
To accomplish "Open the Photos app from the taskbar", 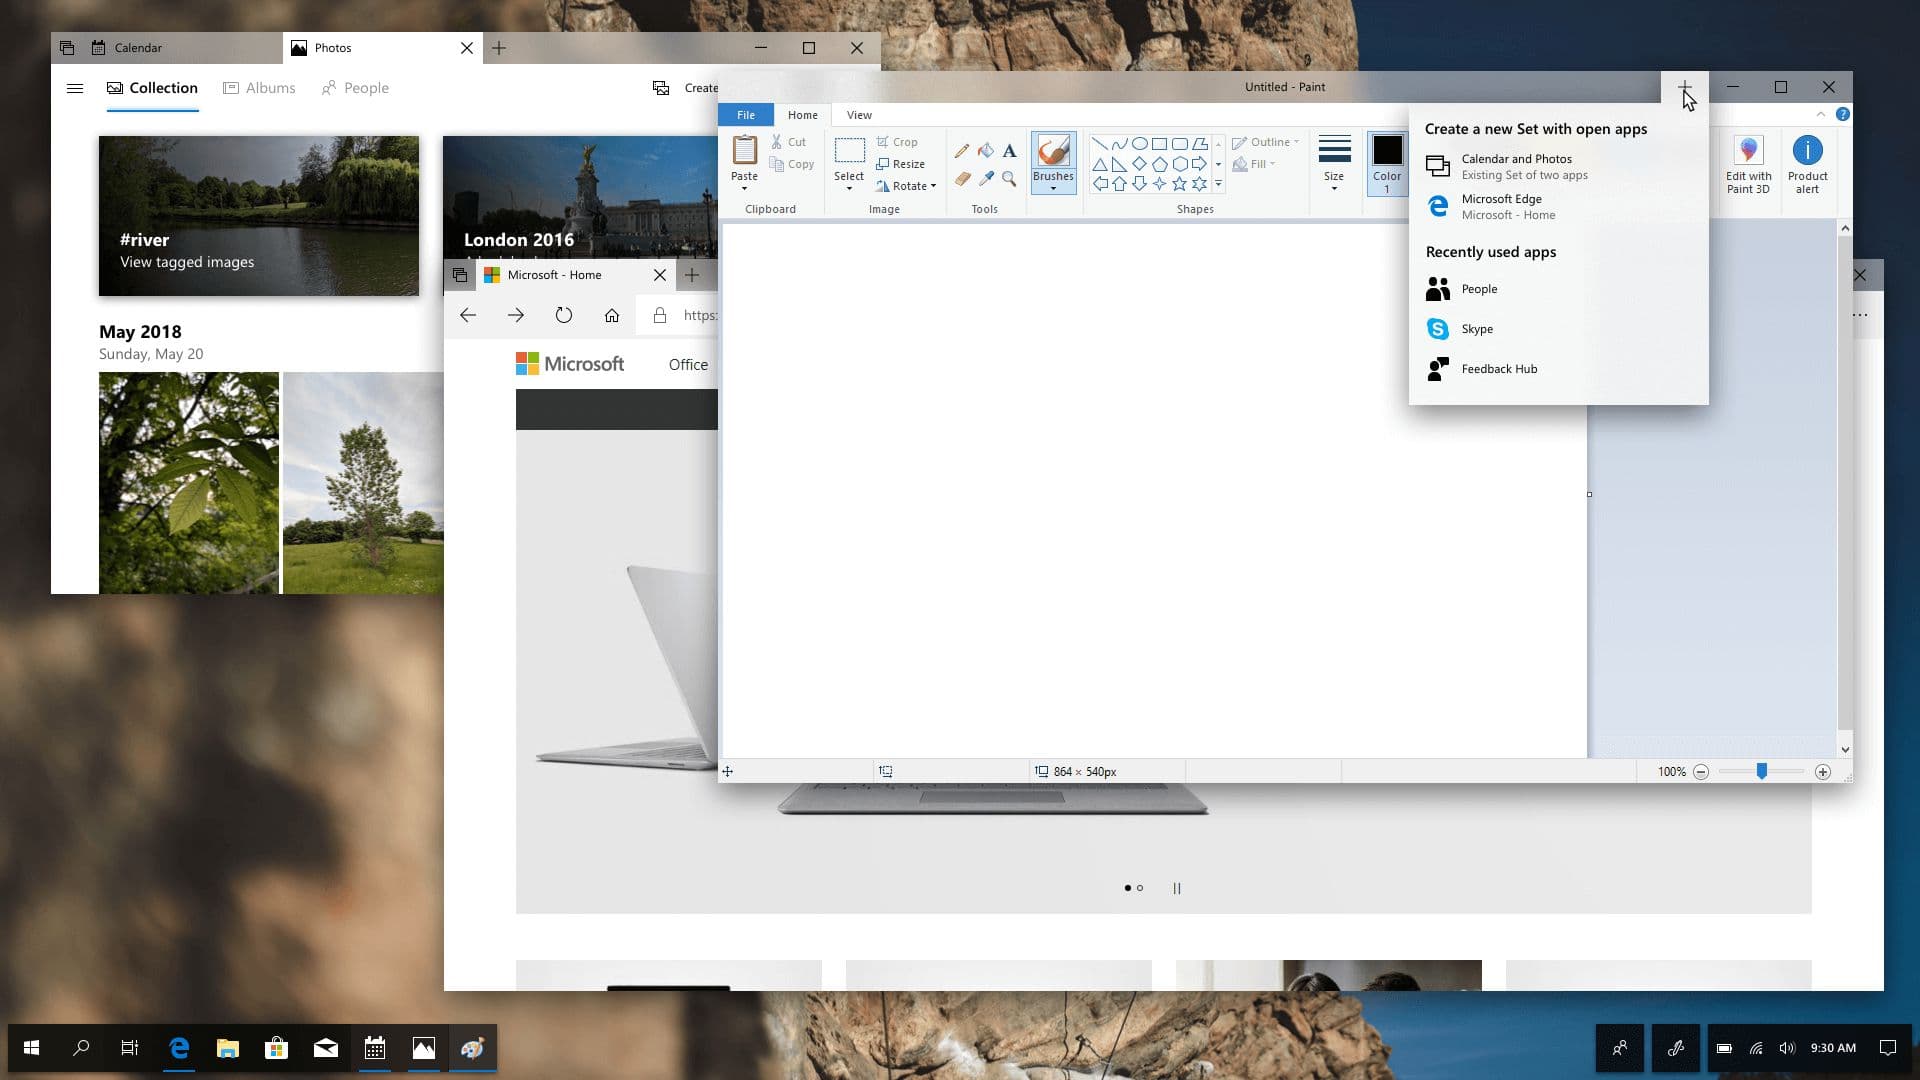I will 424,1048.
